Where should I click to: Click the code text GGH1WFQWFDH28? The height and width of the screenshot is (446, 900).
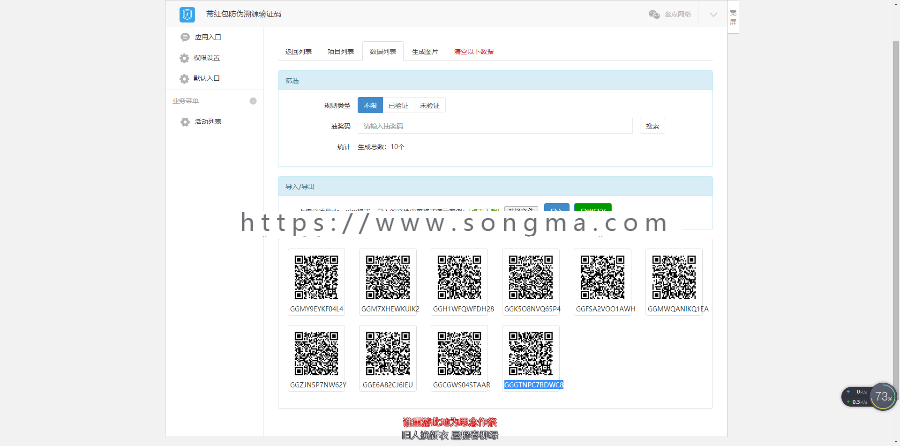[x=463, y=309]
